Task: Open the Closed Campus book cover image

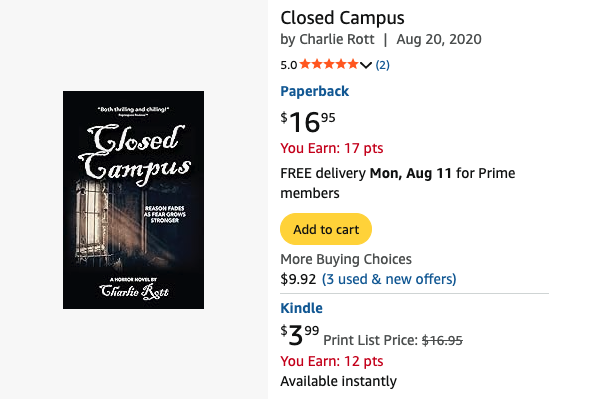Action: pyautogui.click(x=133, y=200)
